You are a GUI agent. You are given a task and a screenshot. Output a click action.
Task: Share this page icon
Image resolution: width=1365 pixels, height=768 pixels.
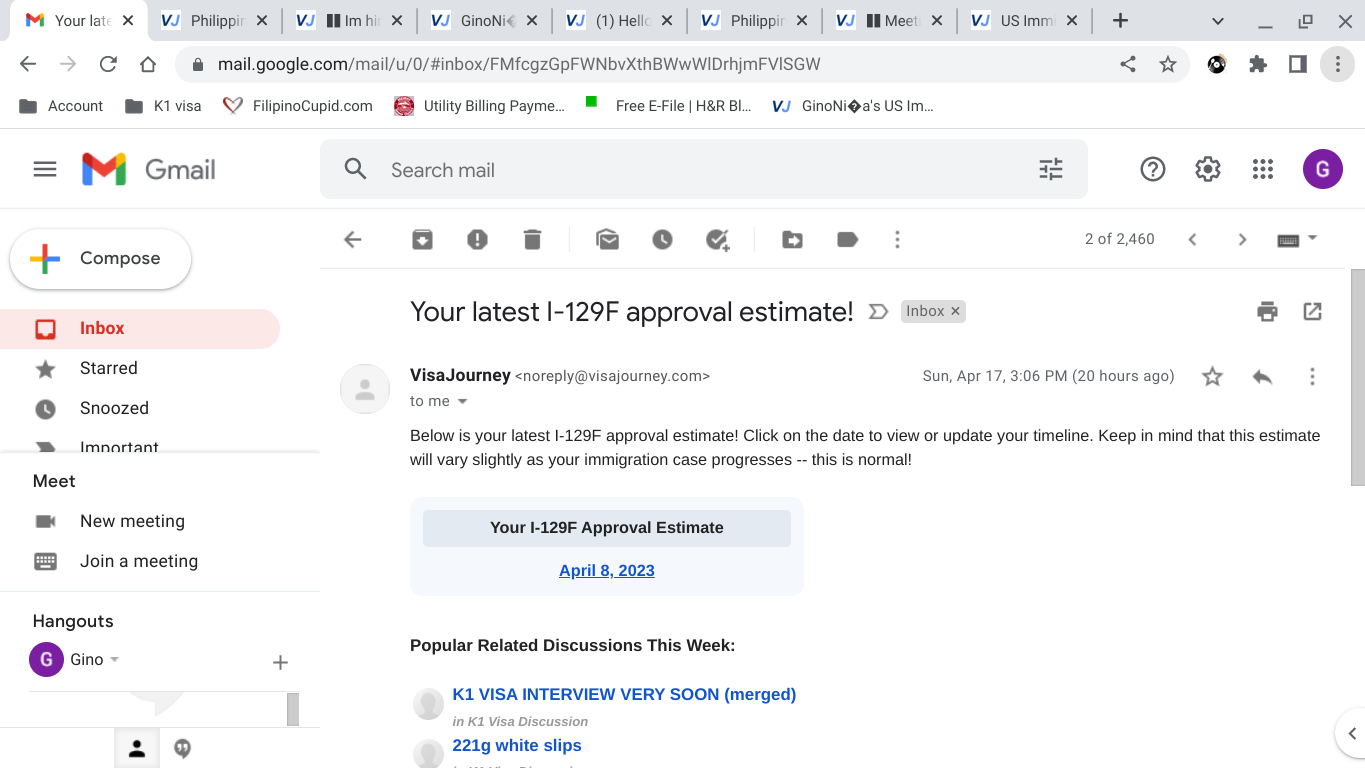click(x=1128, y=64)
